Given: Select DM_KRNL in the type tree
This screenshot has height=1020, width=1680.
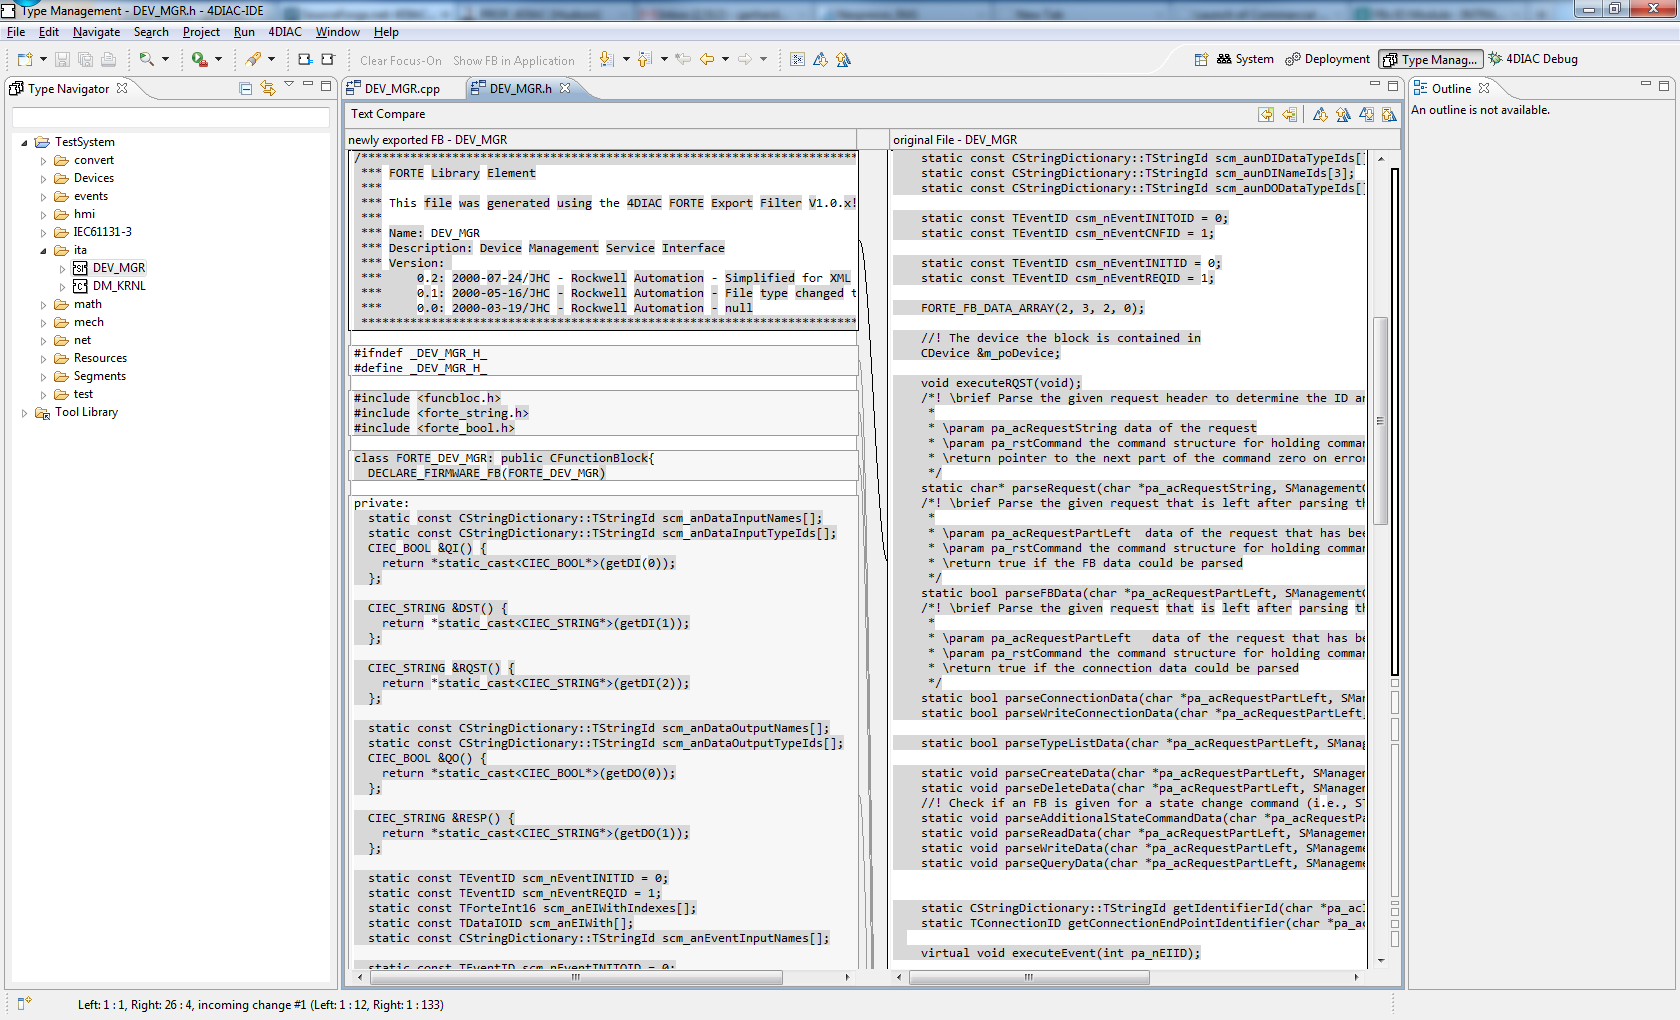Looking at the screenshot, I should click(118, 286).
